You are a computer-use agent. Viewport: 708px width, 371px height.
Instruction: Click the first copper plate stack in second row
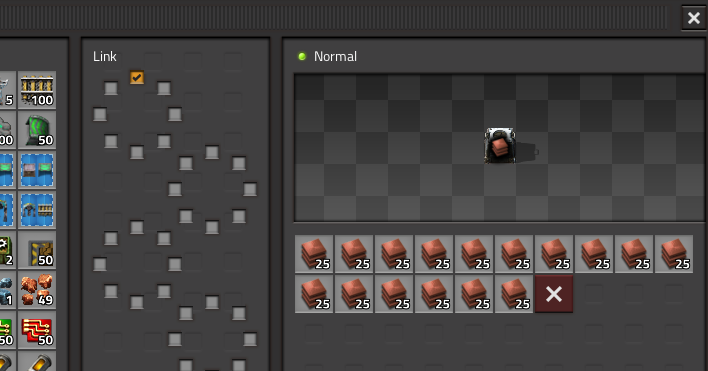tap(314, 294)
